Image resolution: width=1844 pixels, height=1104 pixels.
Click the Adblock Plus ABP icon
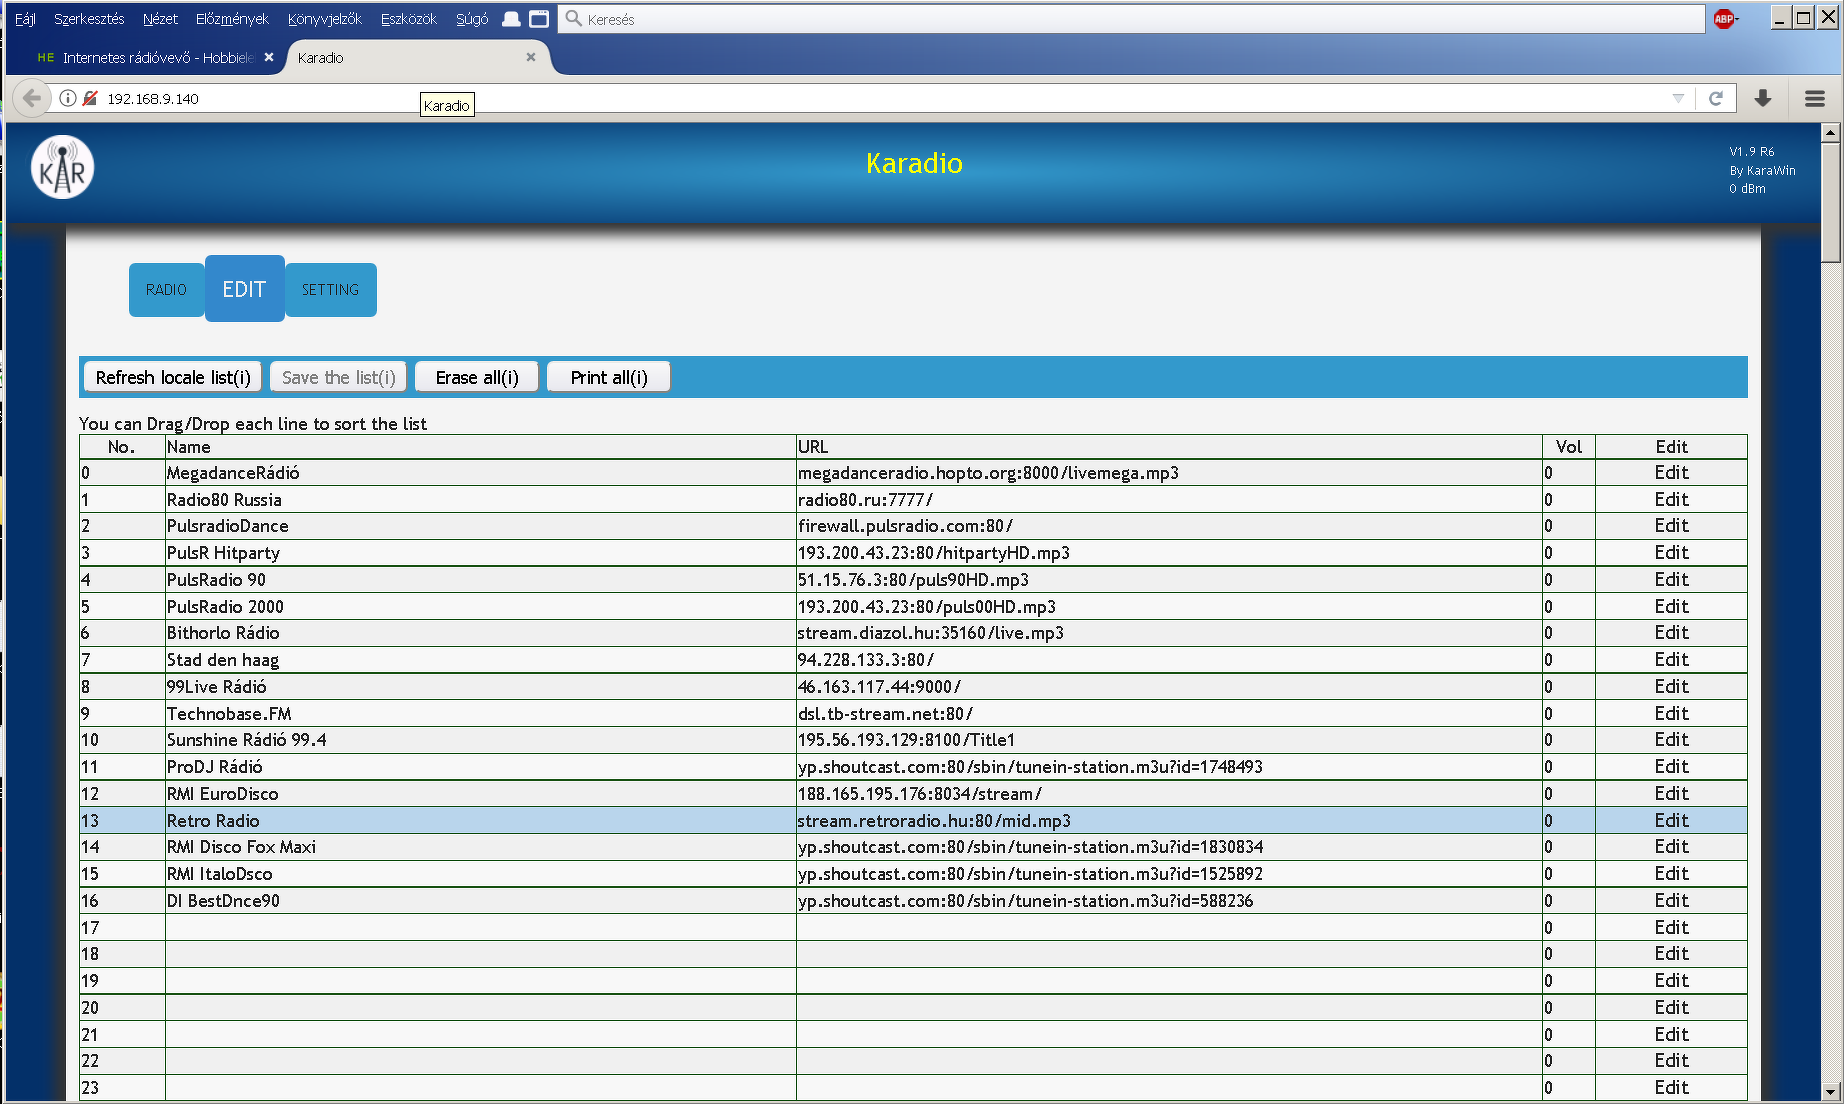pyautogui.click(x=1725, y=19)
